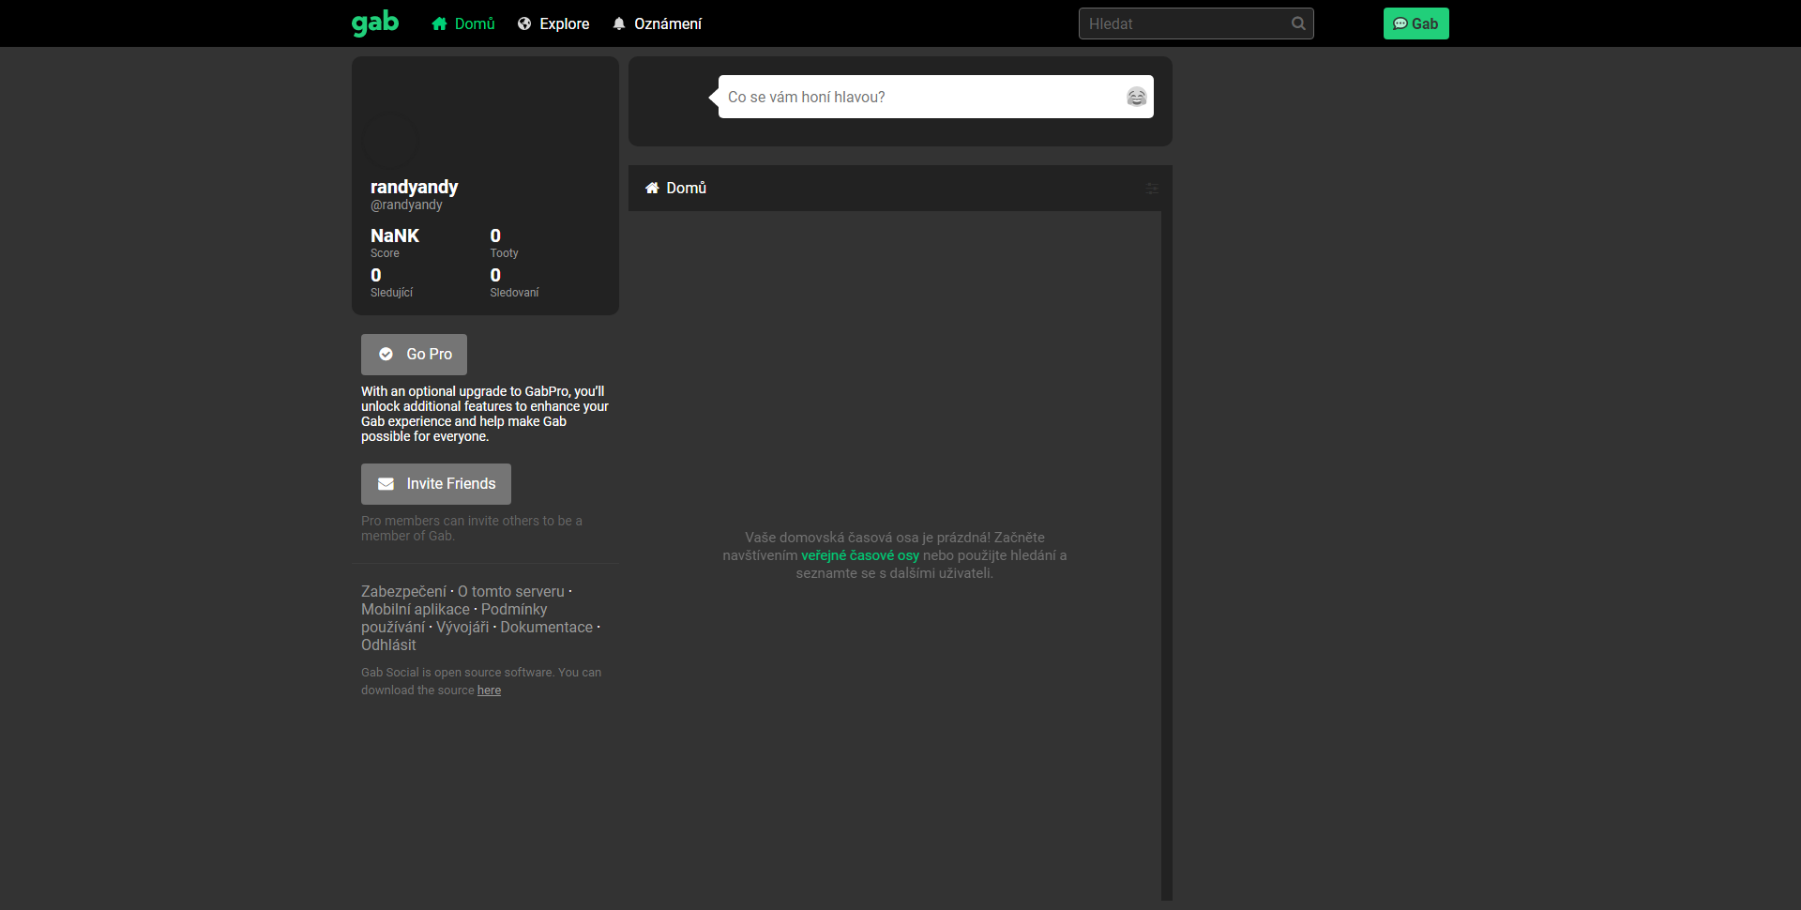Open Domů column settings icon
1801x910 pixels.
coord(1151,188)
